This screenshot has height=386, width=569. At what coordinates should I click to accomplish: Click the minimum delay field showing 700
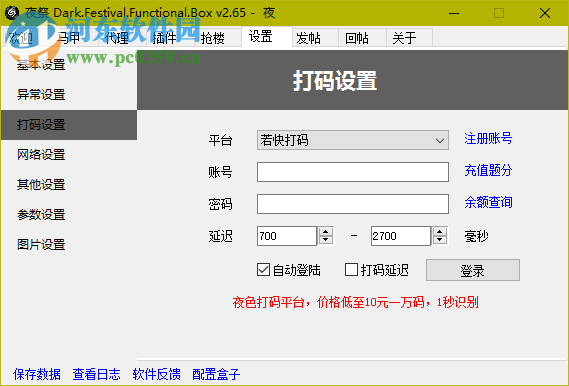point(287,236)
